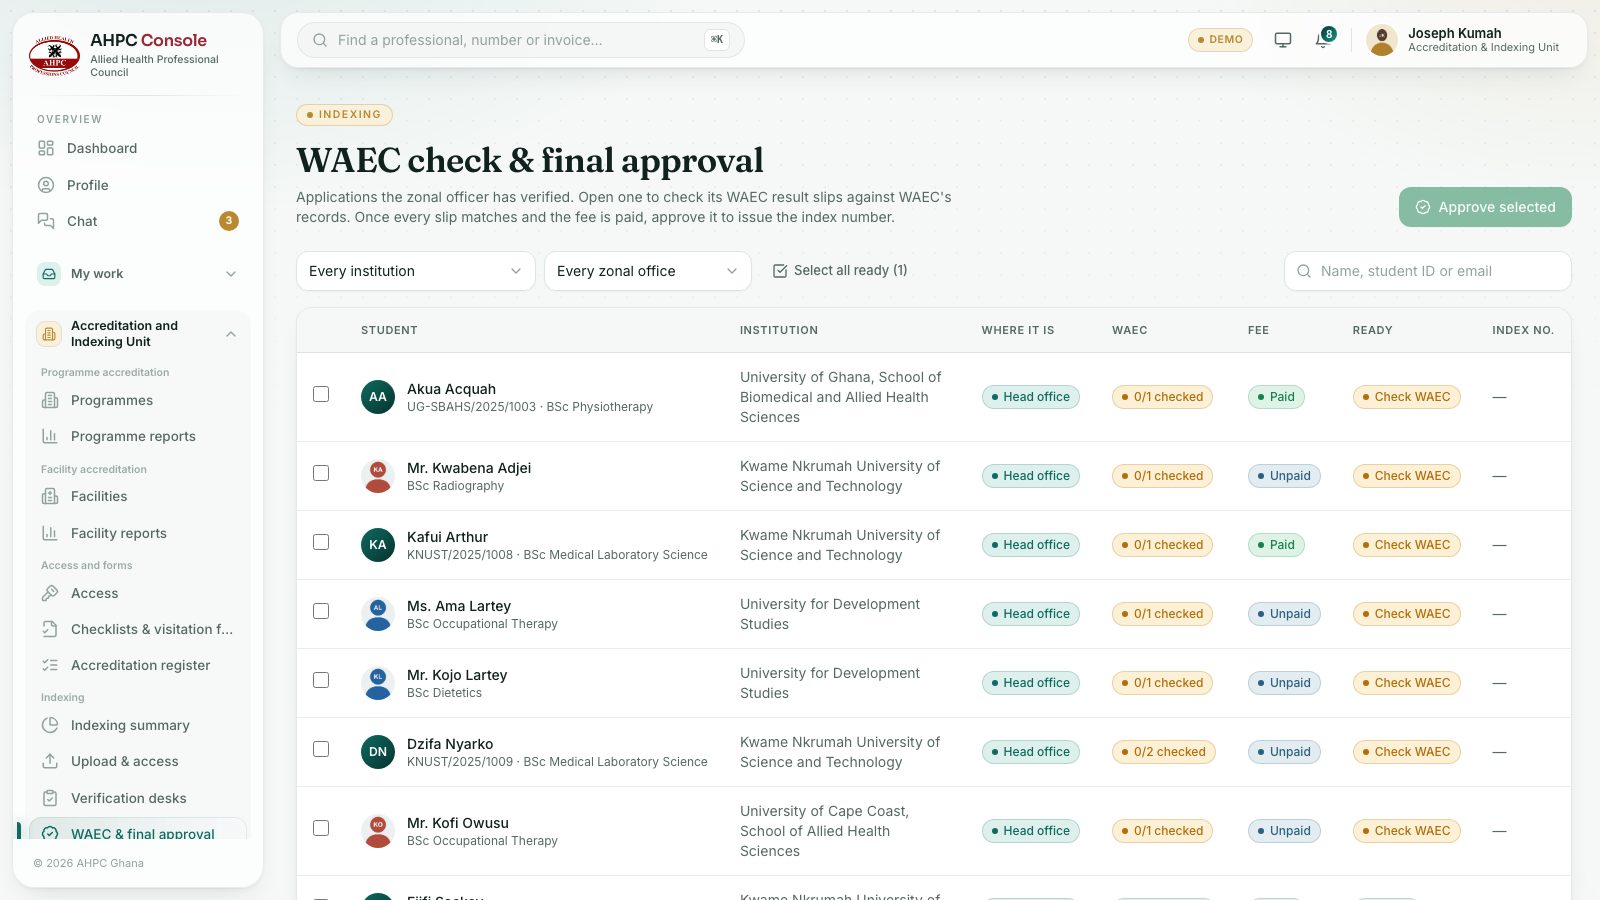
Task: Click the Approve selected button
Action: (x=1485, y=207)
